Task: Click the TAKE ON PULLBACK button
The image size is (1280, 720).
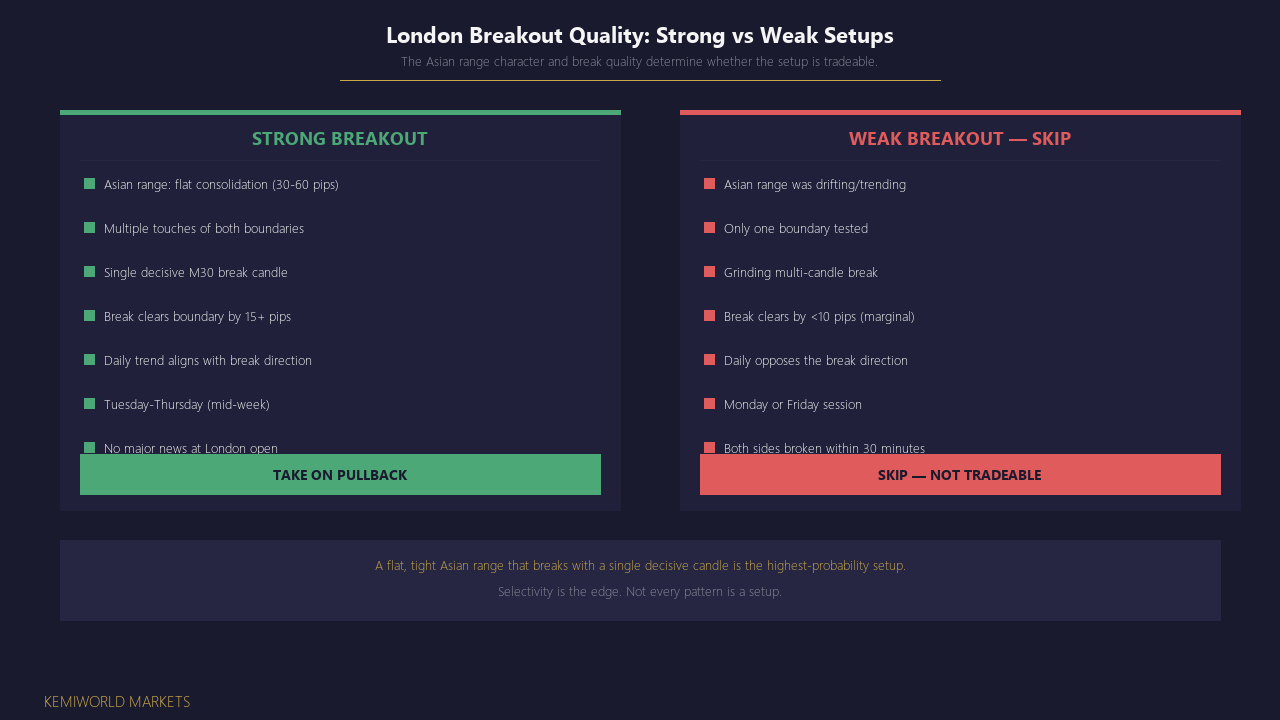Action: click(340, 474)
